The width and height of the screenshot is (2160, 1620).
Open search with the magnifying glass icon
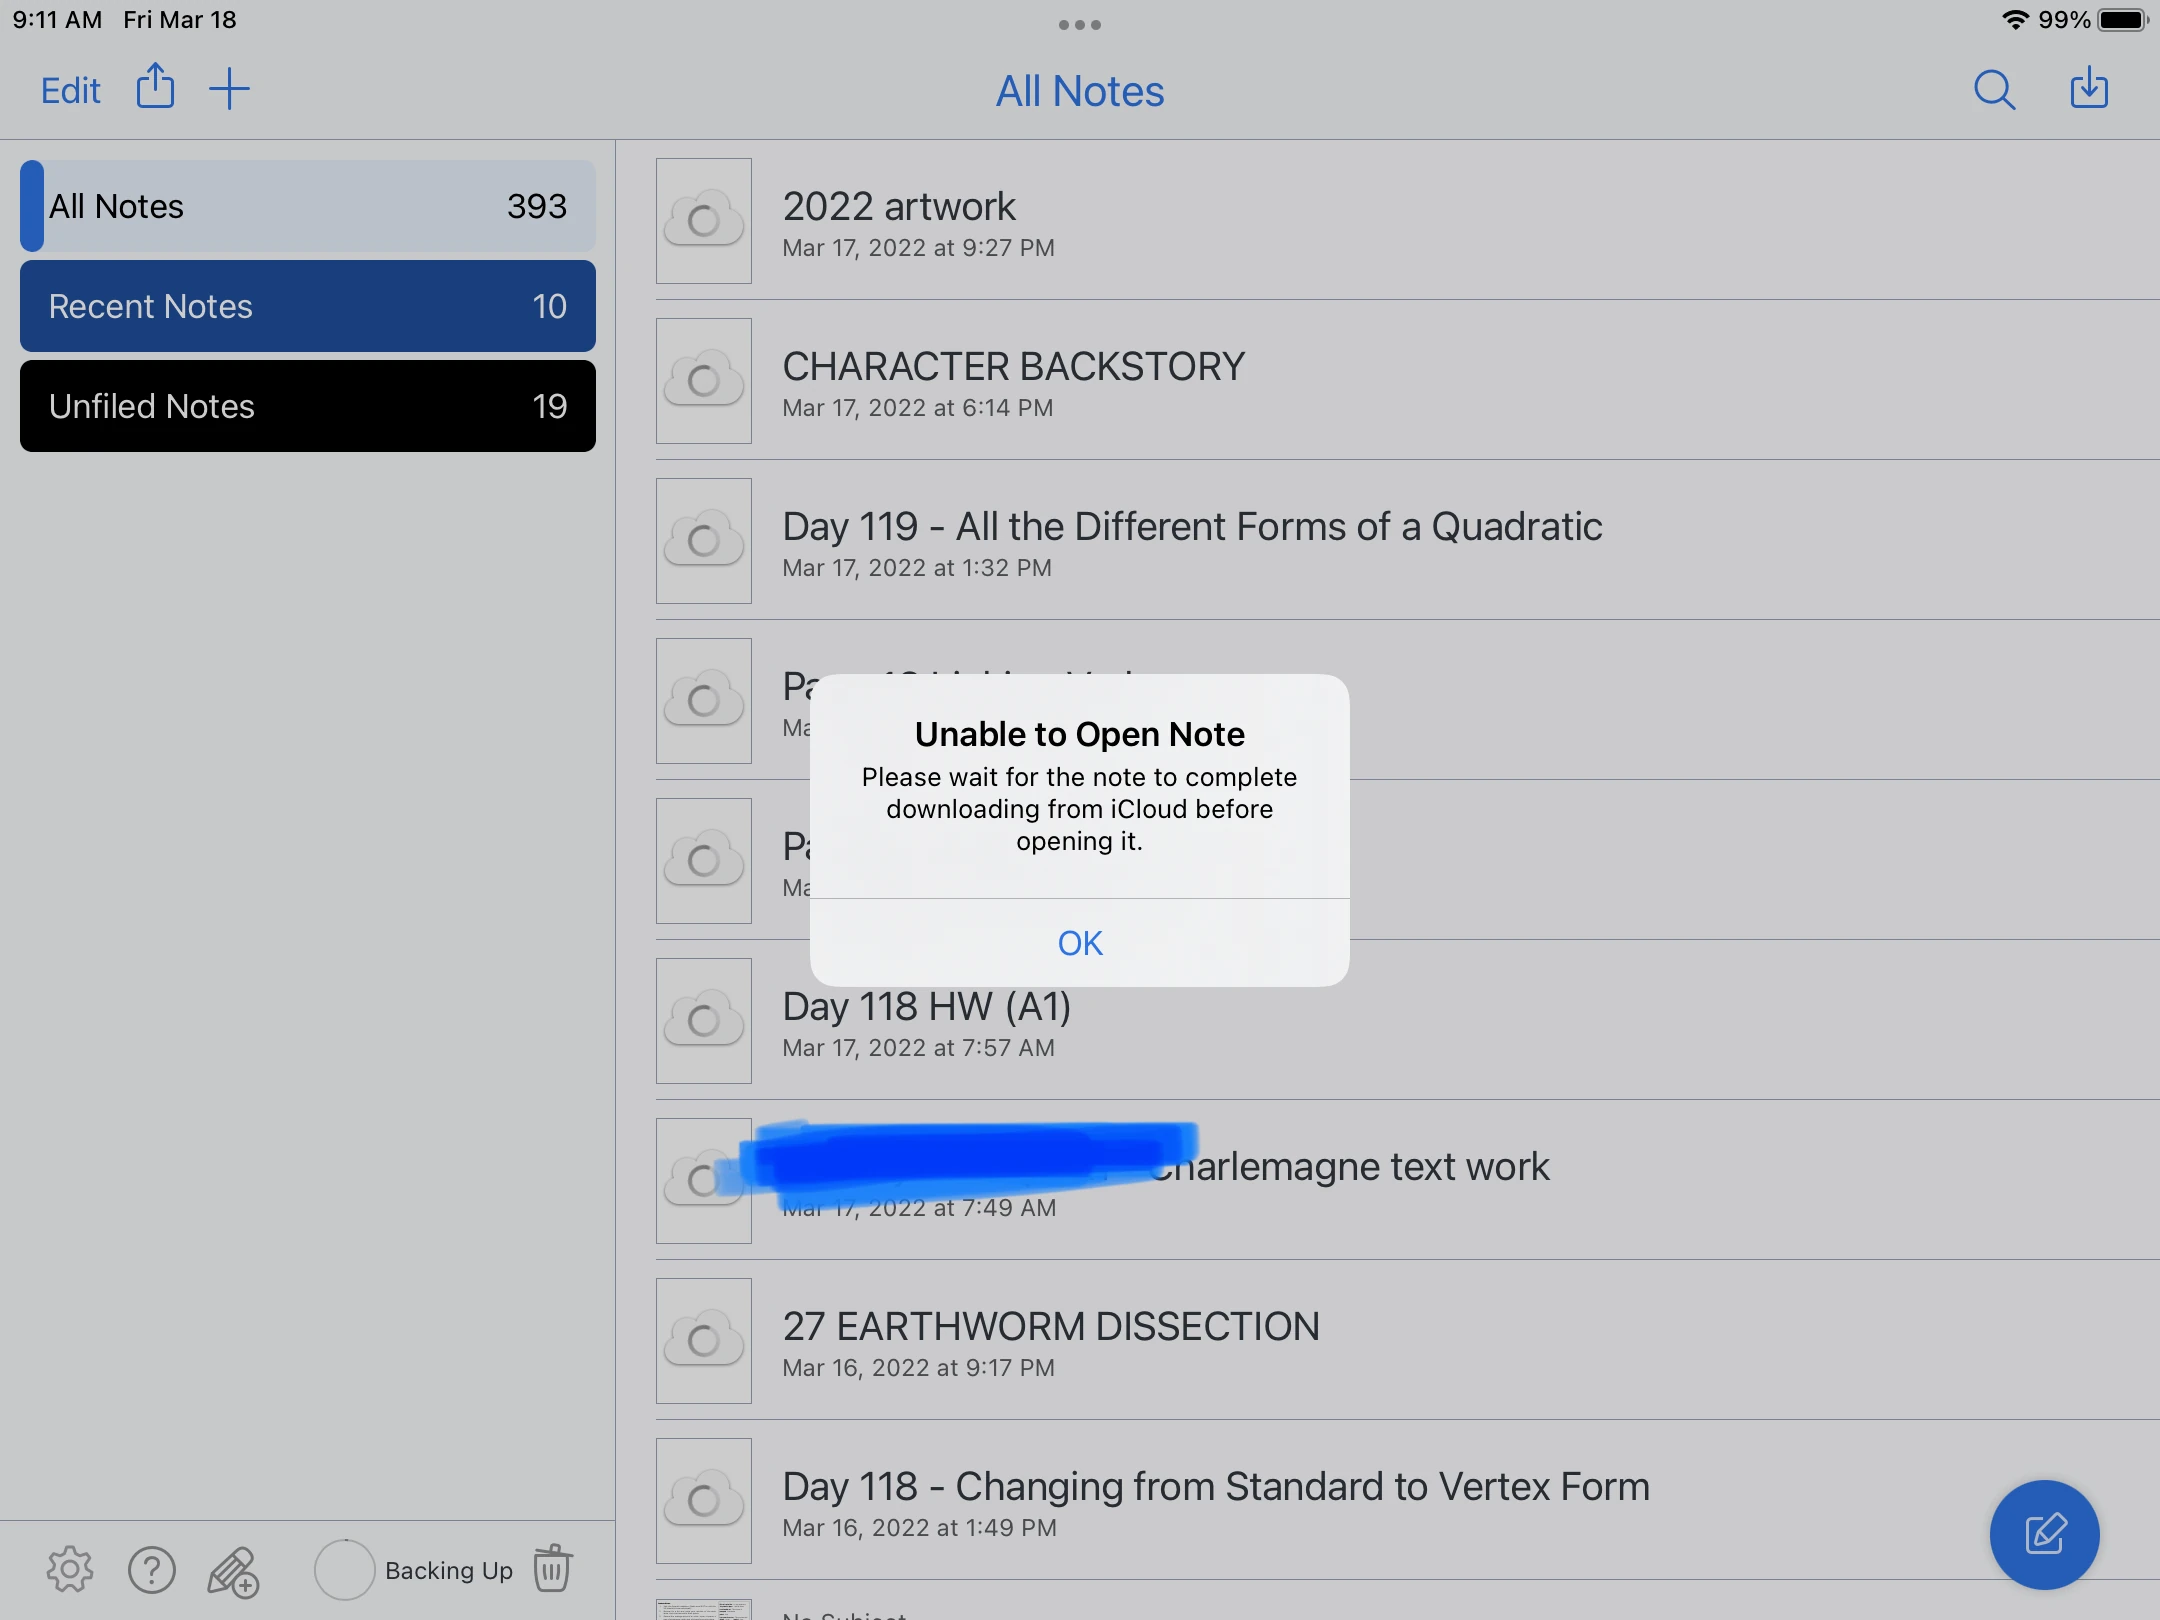(1994, 90)
